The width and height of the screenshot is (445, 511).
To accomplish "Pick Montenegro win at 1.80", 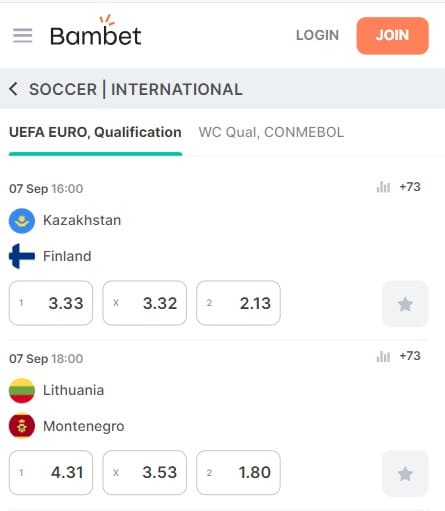I will coord(238,473).
